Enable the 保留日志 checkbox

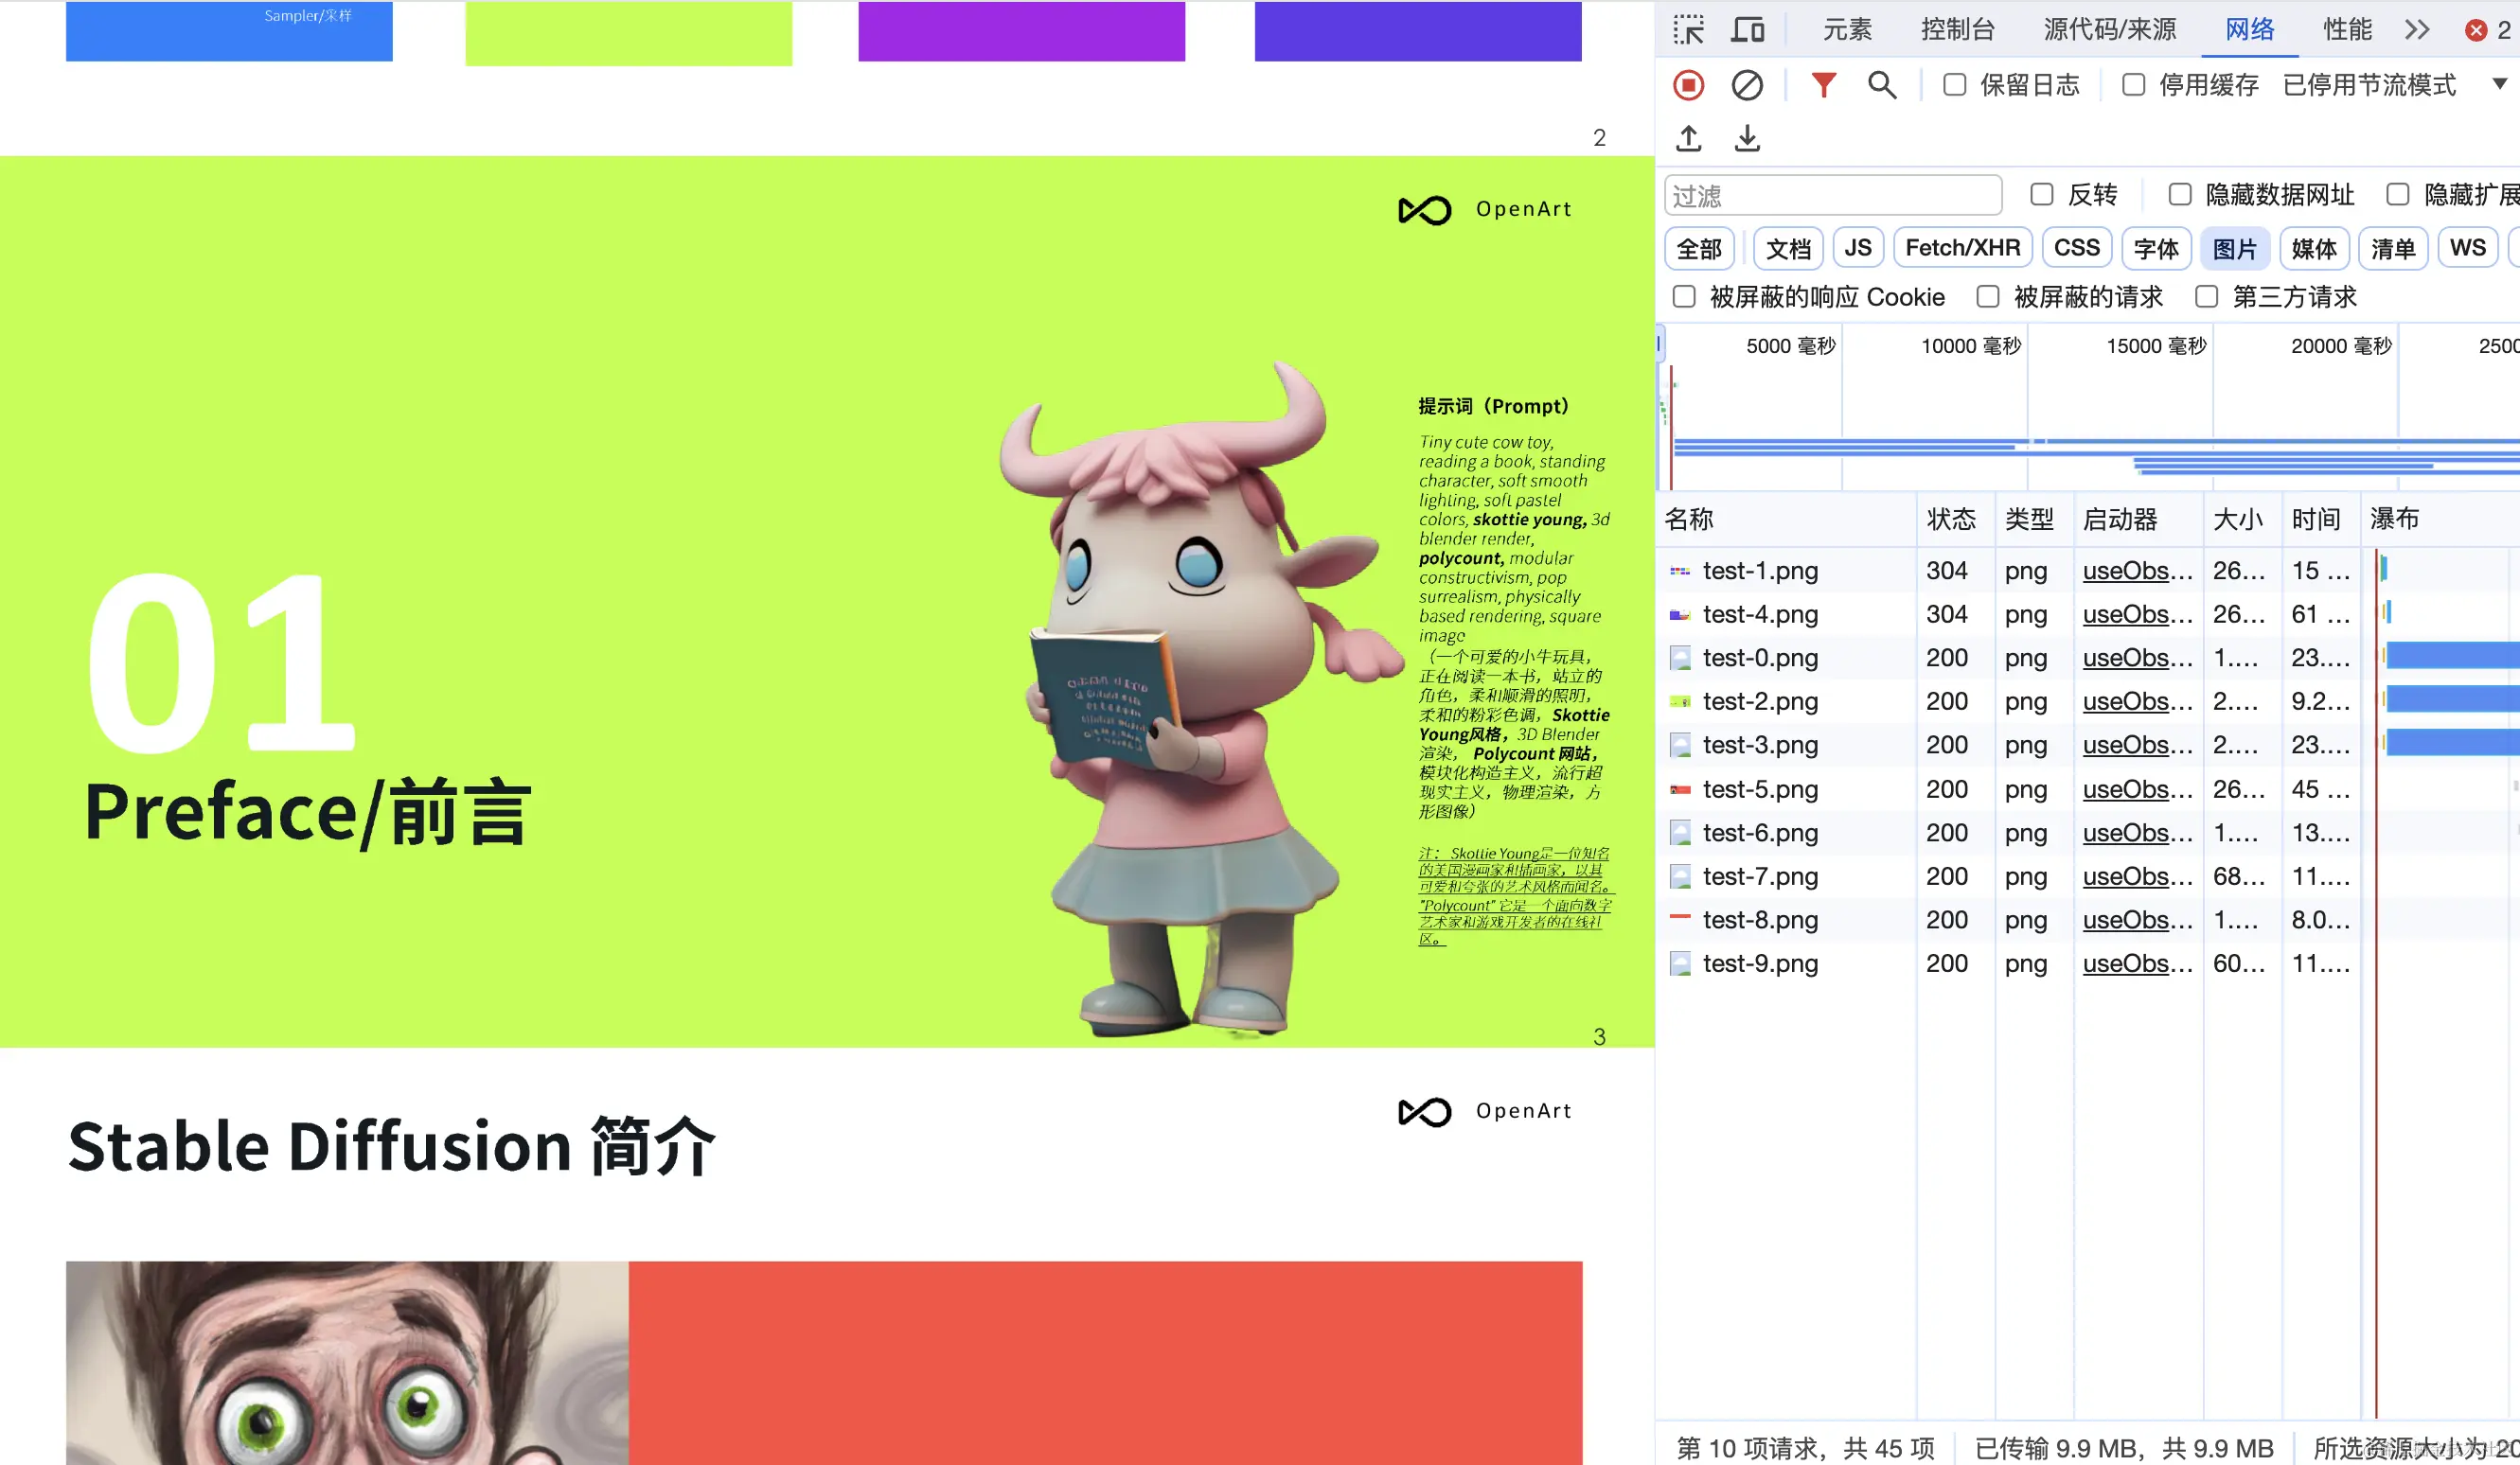(1954, 85)
